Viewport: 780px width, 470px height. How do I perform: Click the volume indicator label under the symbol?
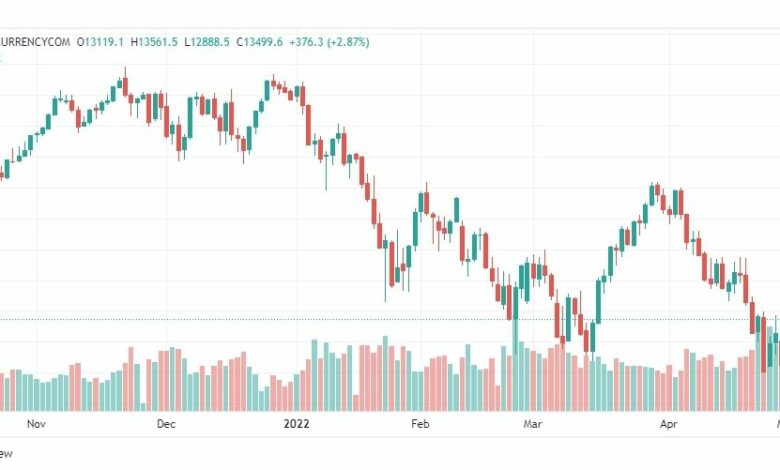[0, 58]
